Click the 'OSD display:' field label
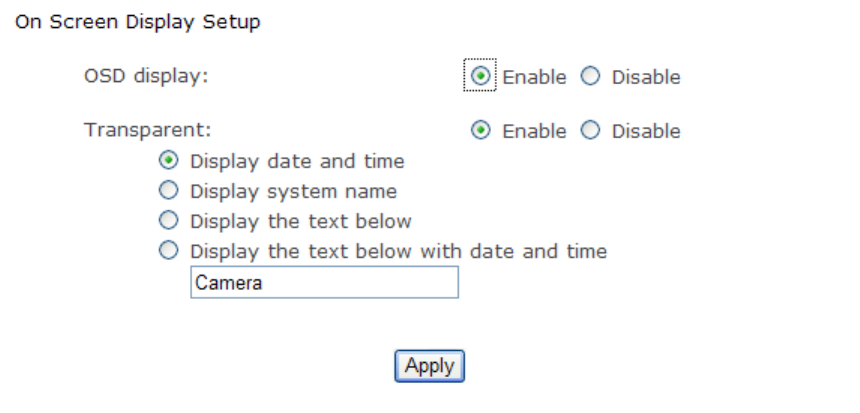 [146, 77]
